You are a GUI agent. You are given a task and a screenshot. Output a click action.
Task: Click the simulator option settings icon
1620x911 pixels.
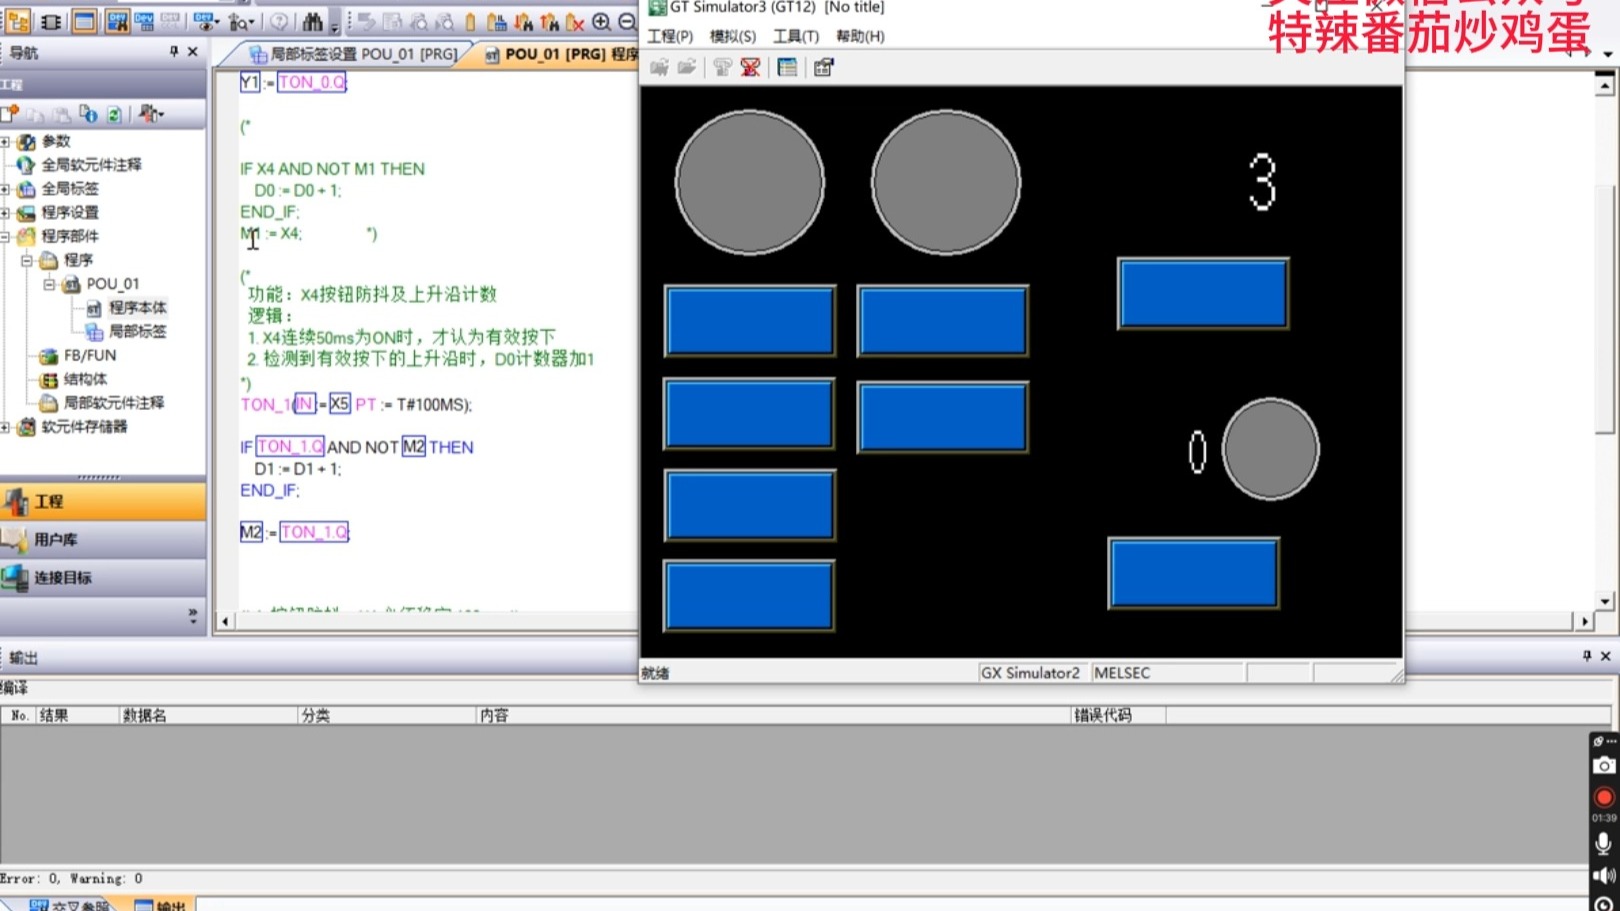(823, 67)
